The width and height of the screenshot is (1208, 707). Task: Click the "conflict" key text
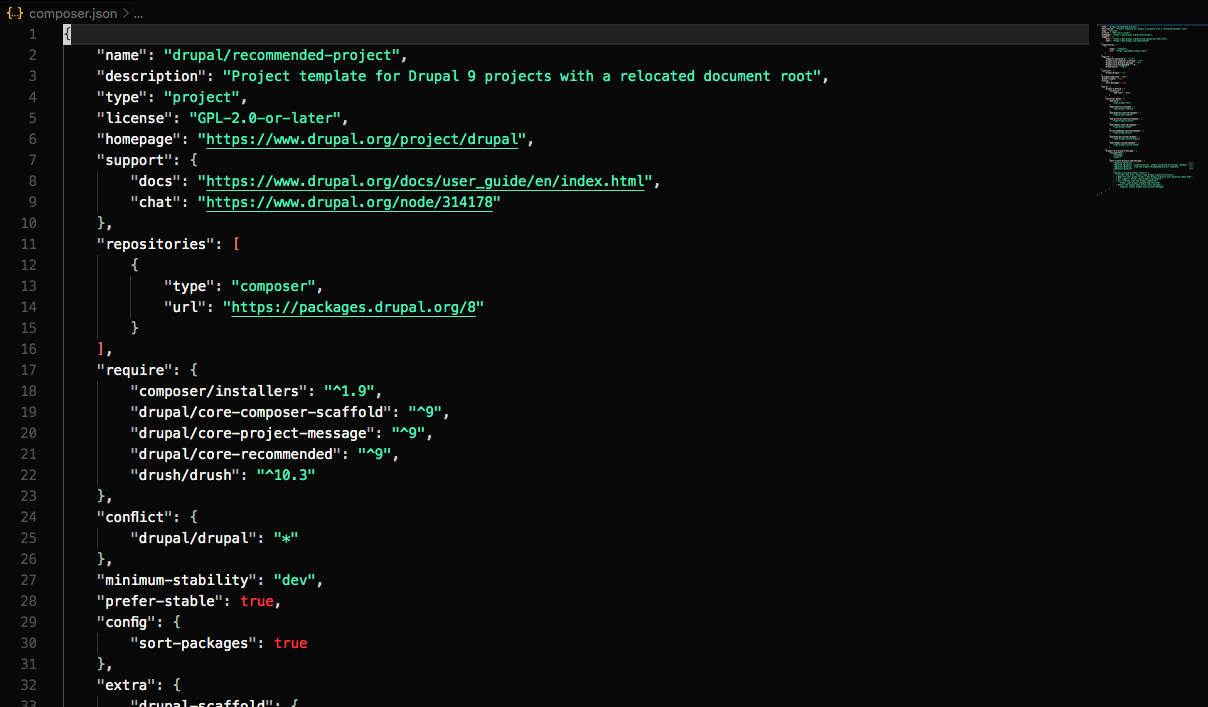[138, 517]
